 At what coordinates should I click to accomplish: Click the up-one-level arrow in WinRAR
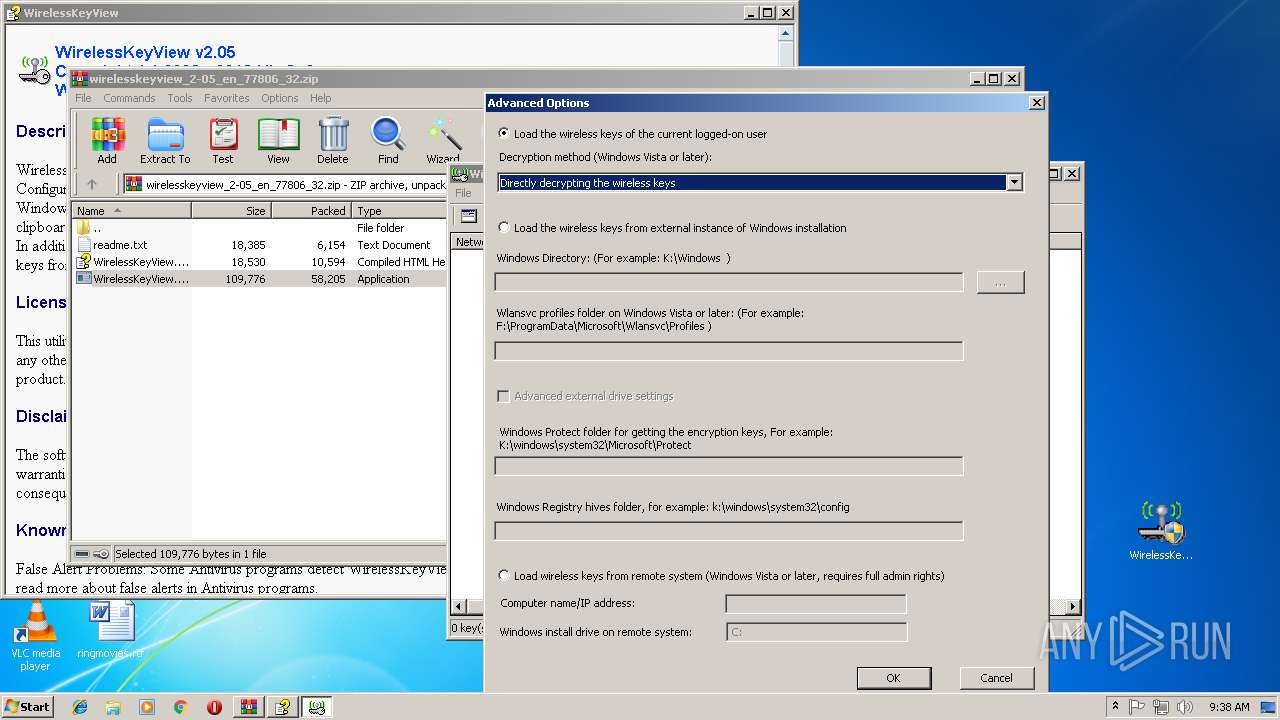(x=92, y=184)
